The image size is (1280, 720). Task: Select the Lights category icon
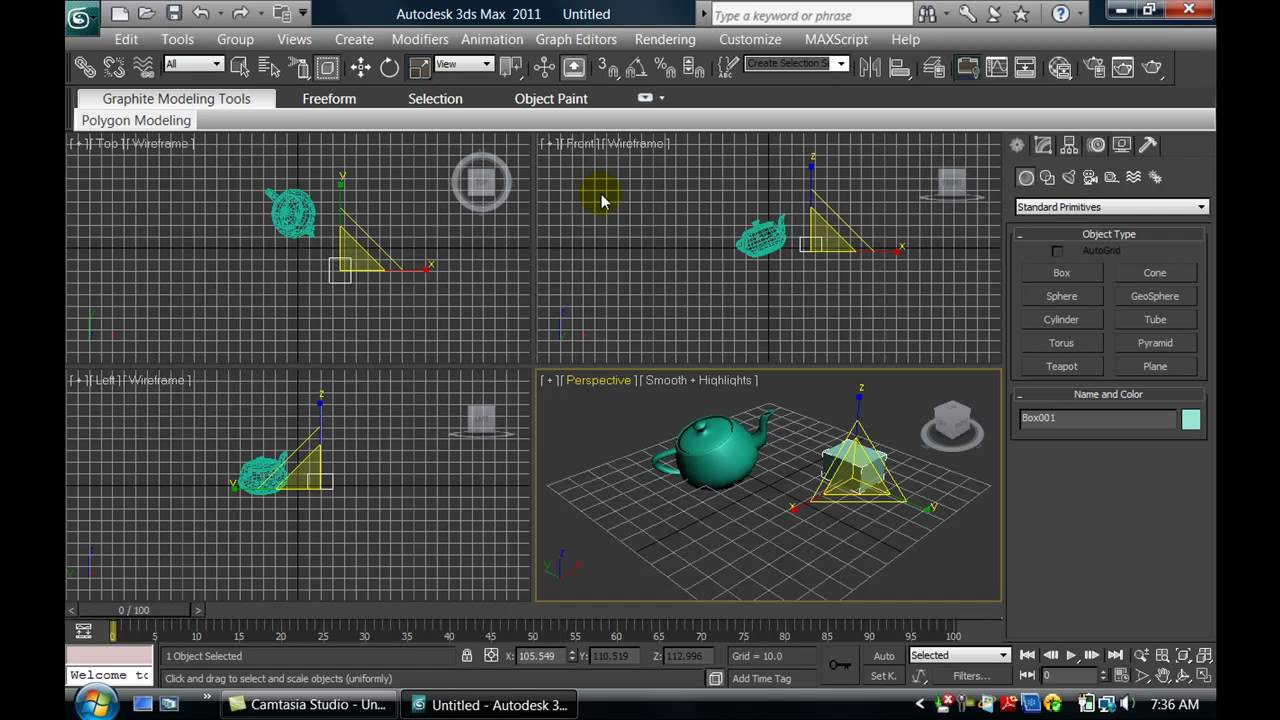coord(1069,177)
